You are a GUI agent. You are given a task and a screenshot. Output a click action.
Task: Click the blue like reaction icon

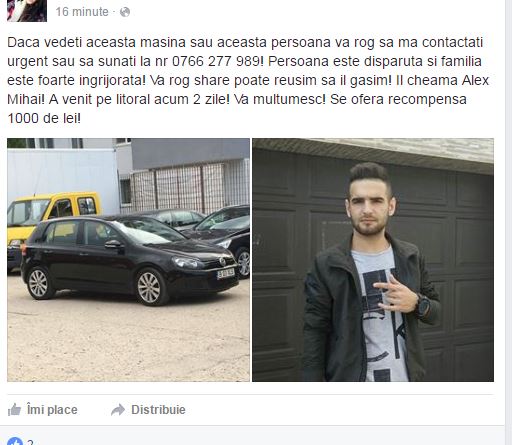(x=15, y=441)
